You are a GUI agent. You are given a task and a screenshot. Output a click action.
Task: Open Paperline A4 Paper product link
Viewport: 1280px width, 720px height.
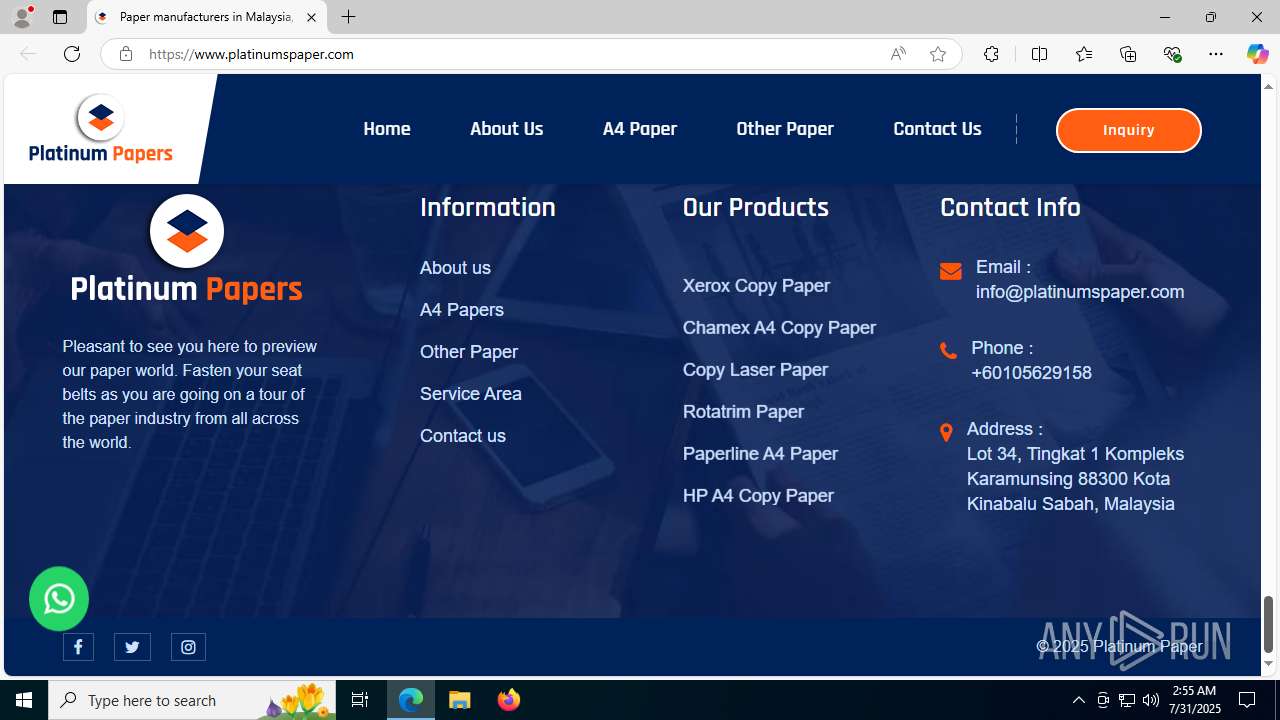point(760,454)
